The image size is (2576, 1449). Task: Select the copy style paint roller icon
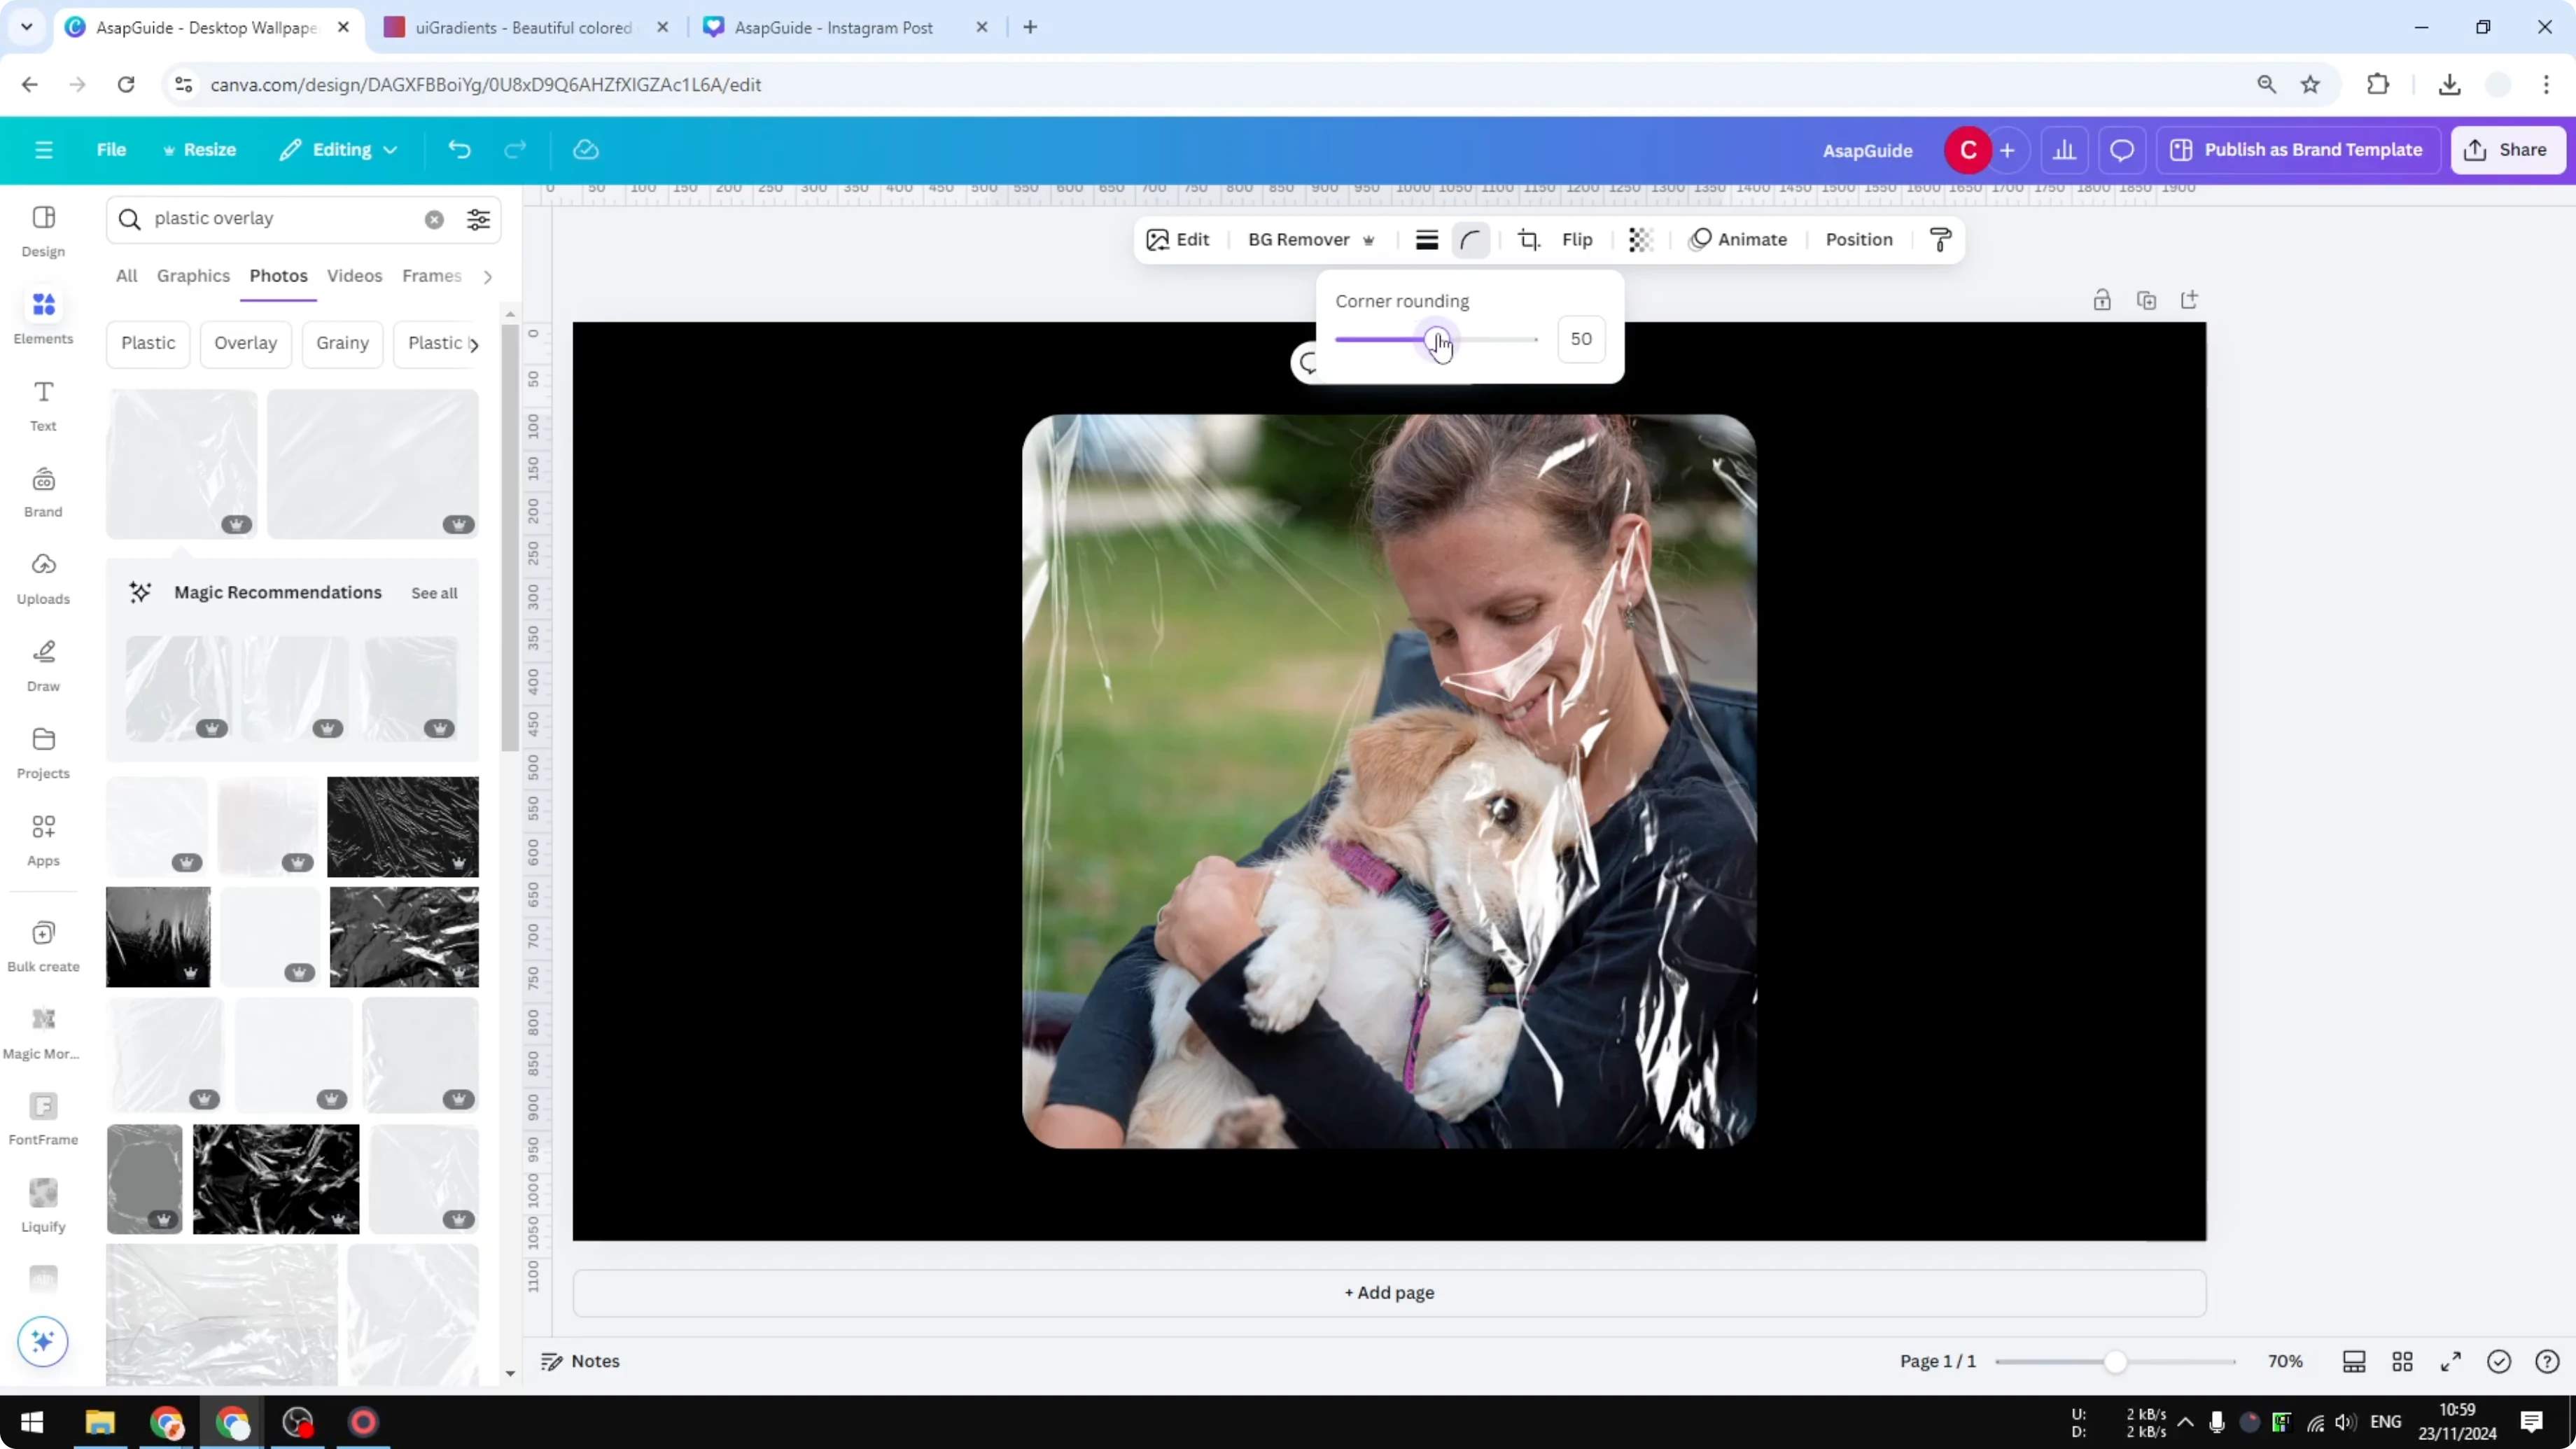[1940, 240]
